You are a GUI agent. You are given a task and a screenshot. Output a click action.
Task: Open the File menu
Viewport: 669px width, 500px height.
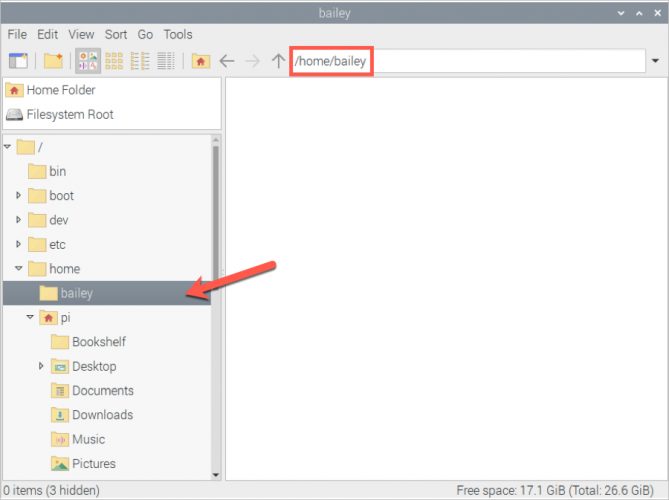pyautogui.click(x=17, y=35)
